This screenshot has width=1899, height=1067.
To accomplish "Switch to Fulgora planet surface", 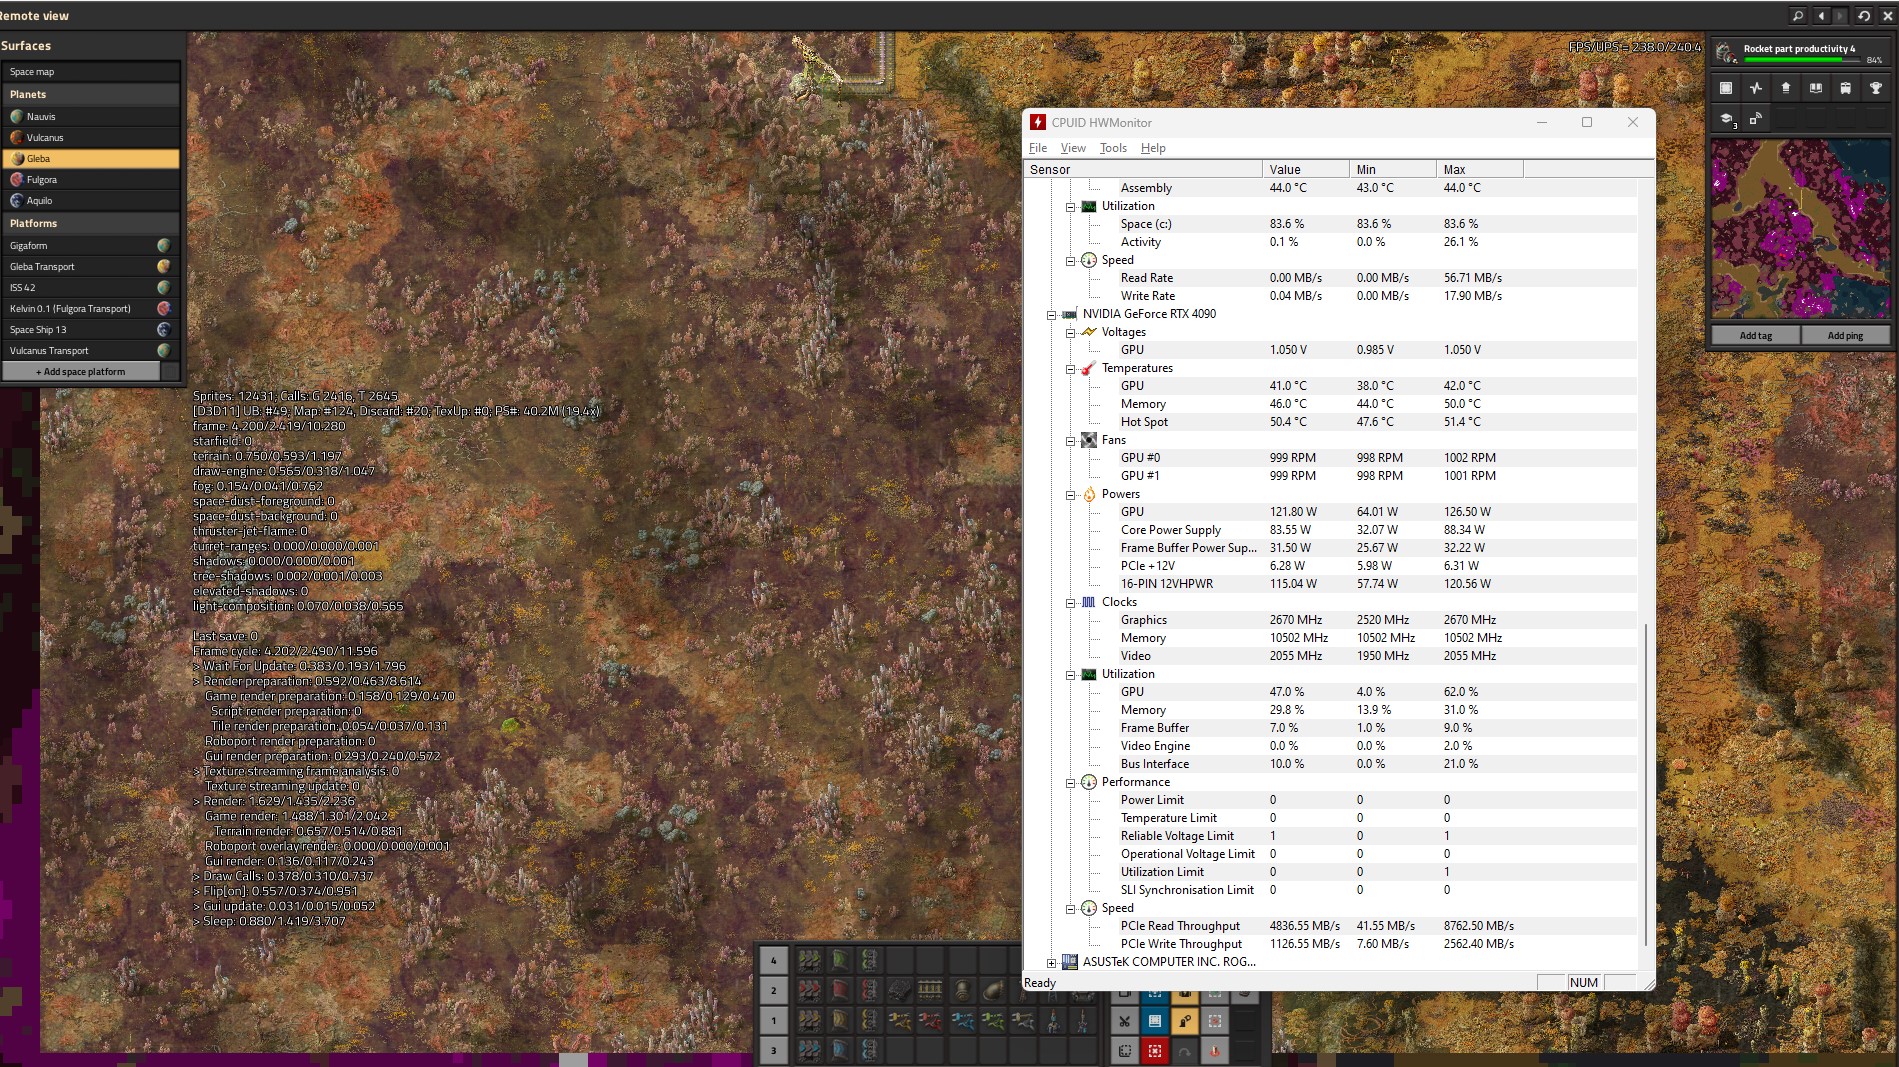I will tap(91, 179).
